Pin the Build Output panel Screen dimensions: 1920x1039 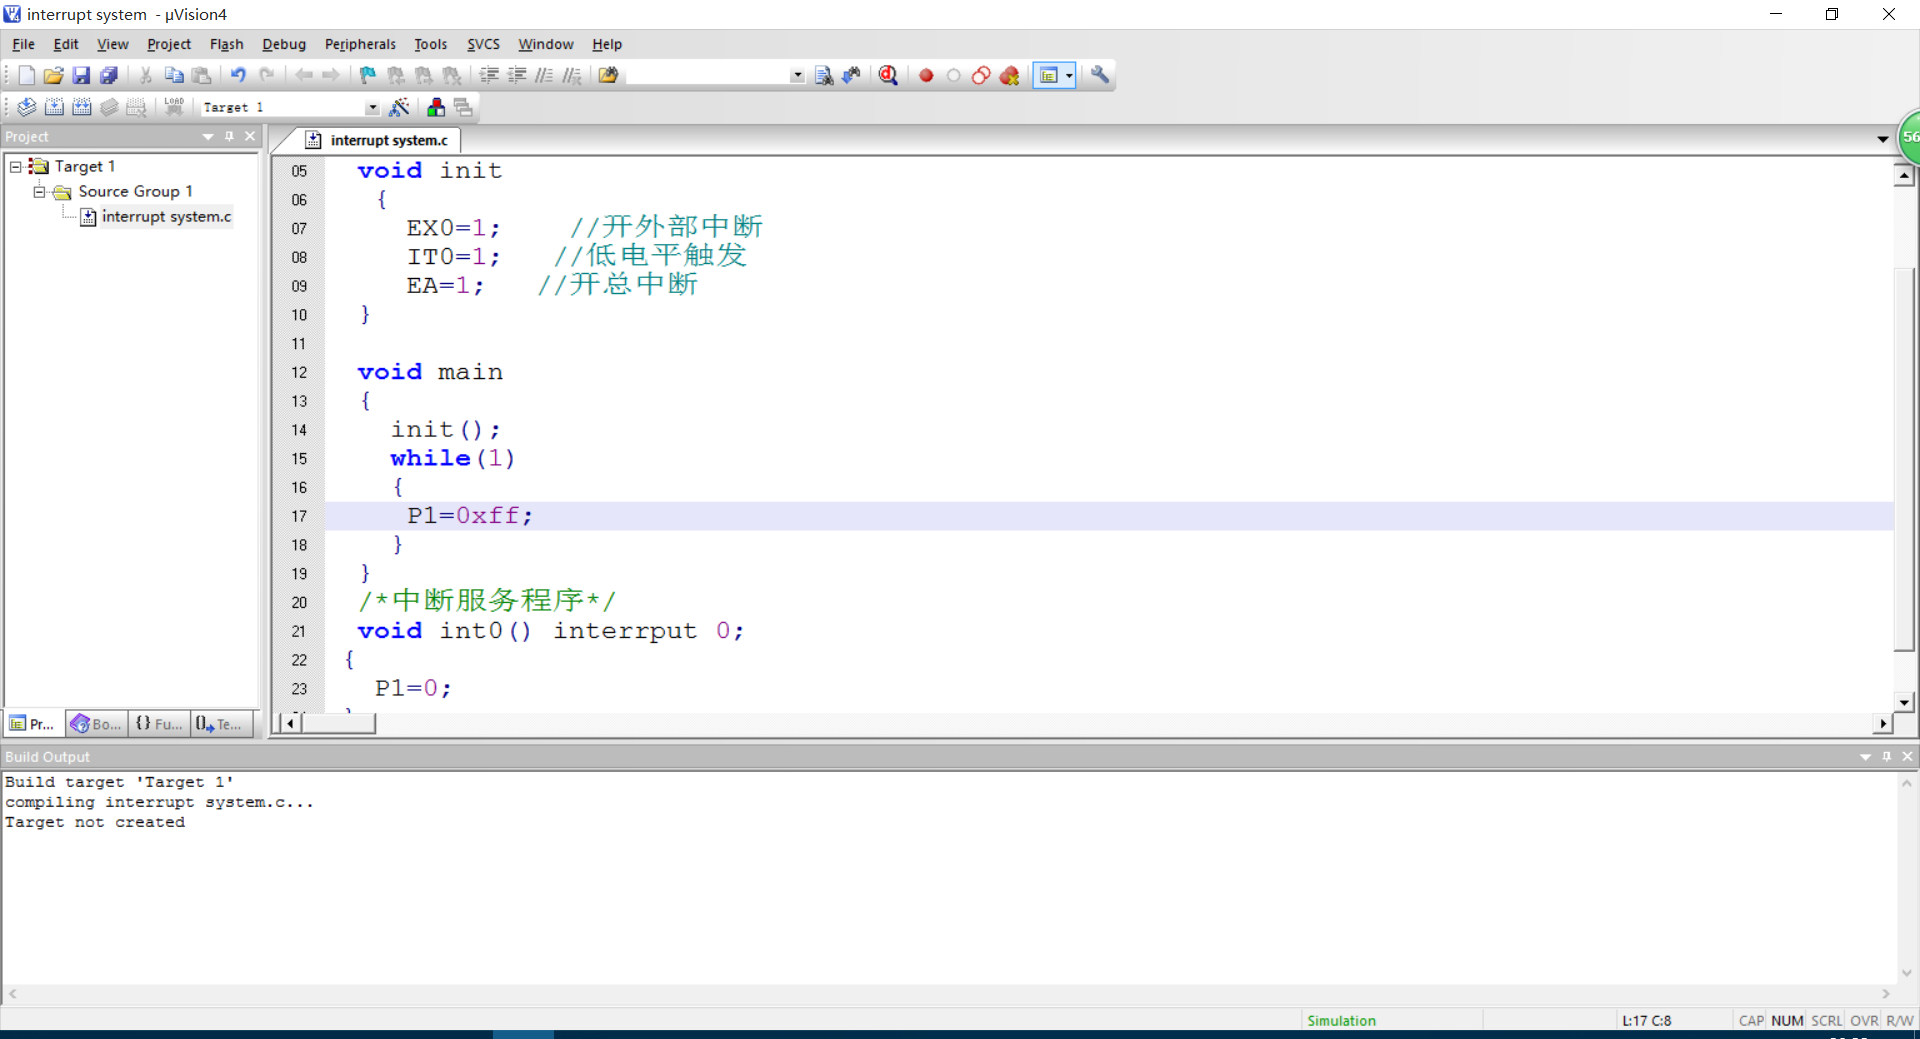coord(1887,757)
